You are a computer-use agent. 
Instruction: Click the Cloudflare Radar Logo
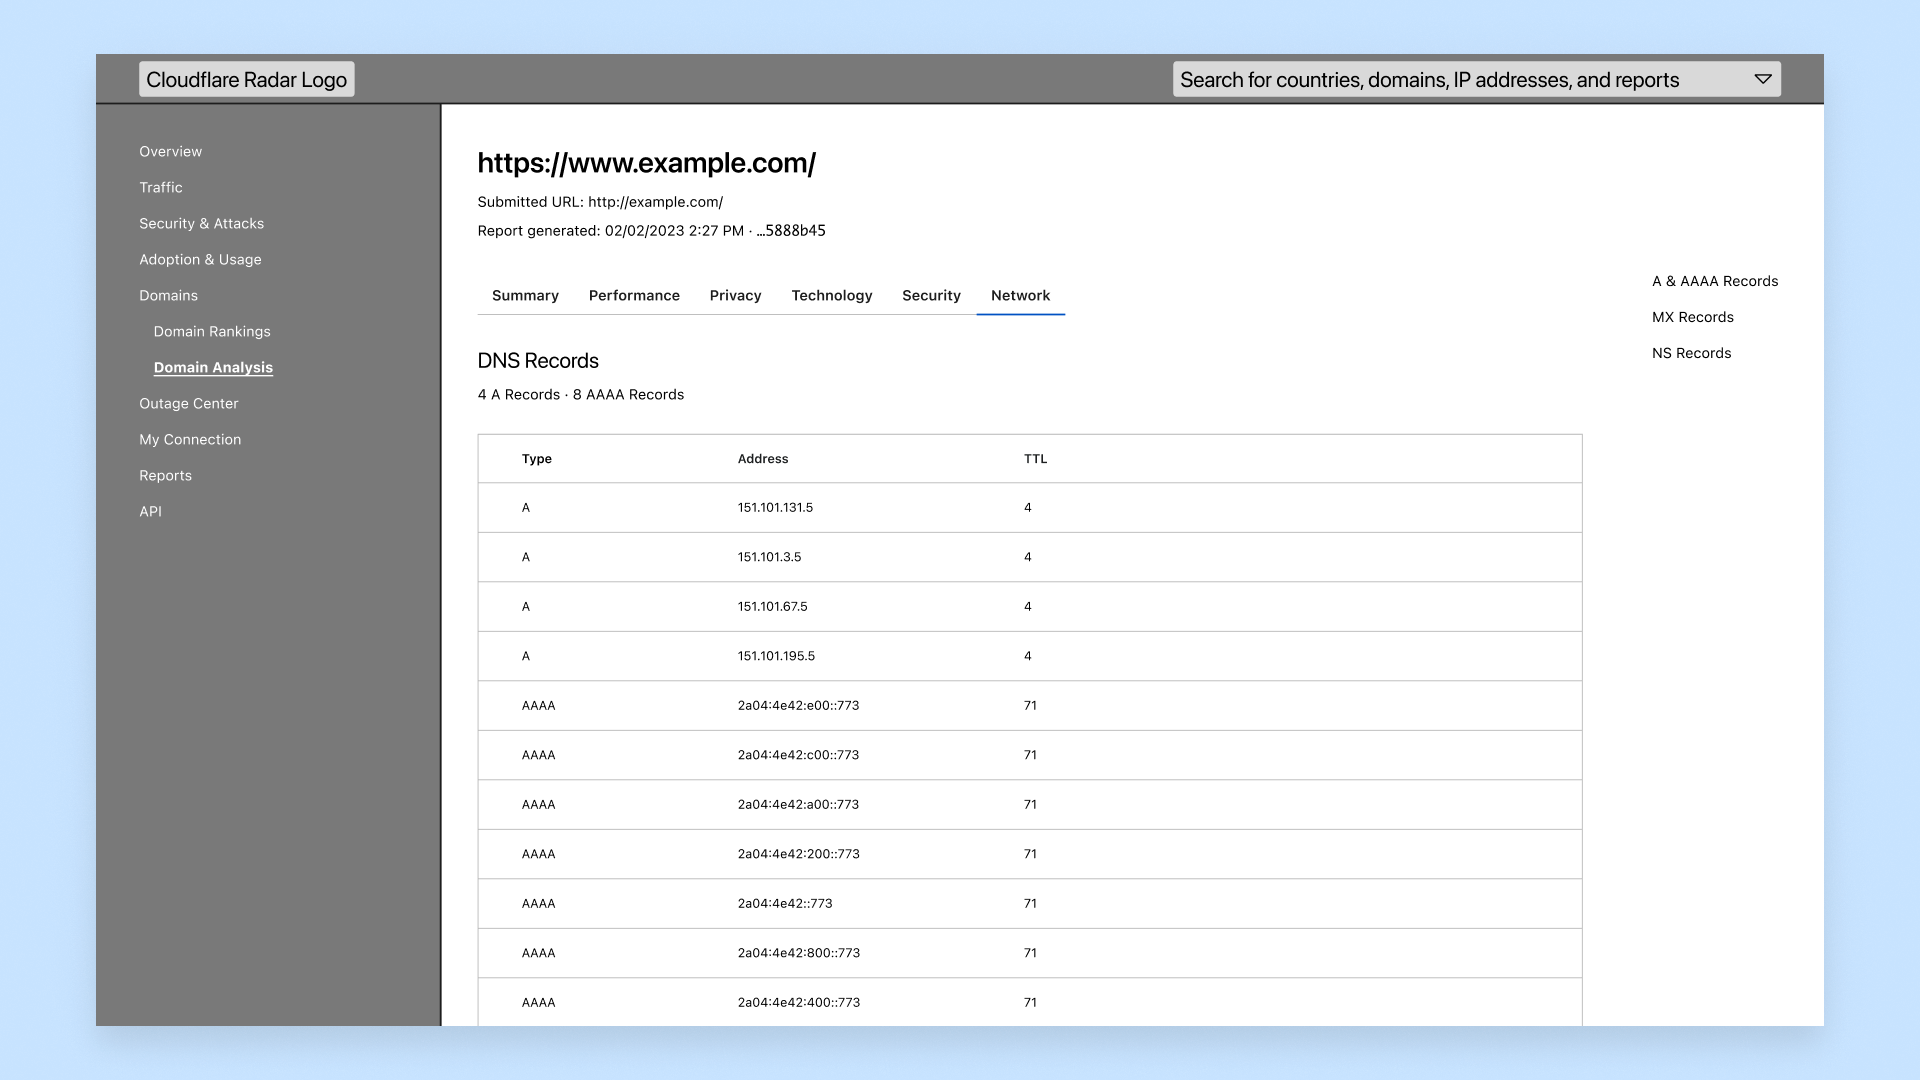pyautogui.click(x=246, y=80)
